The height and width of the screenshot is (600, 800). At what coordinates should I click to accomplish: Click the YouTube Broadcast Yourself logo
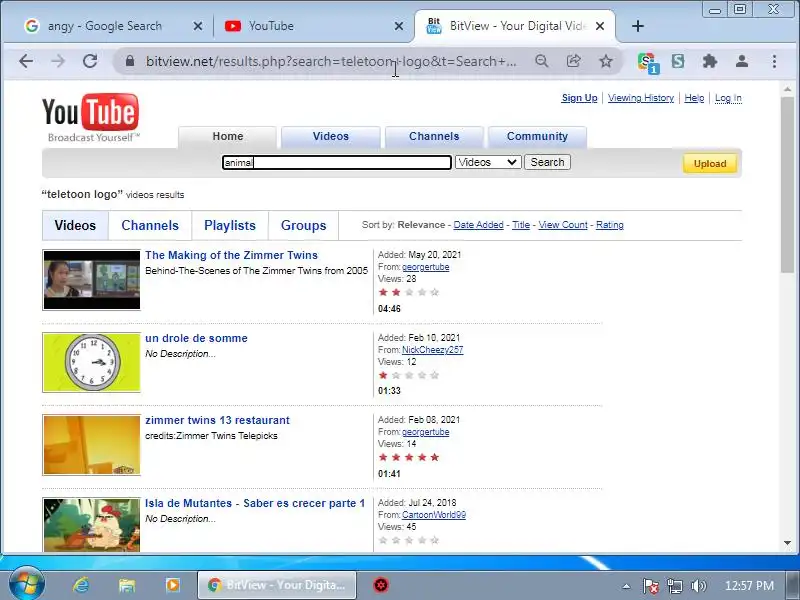(90, 117)
